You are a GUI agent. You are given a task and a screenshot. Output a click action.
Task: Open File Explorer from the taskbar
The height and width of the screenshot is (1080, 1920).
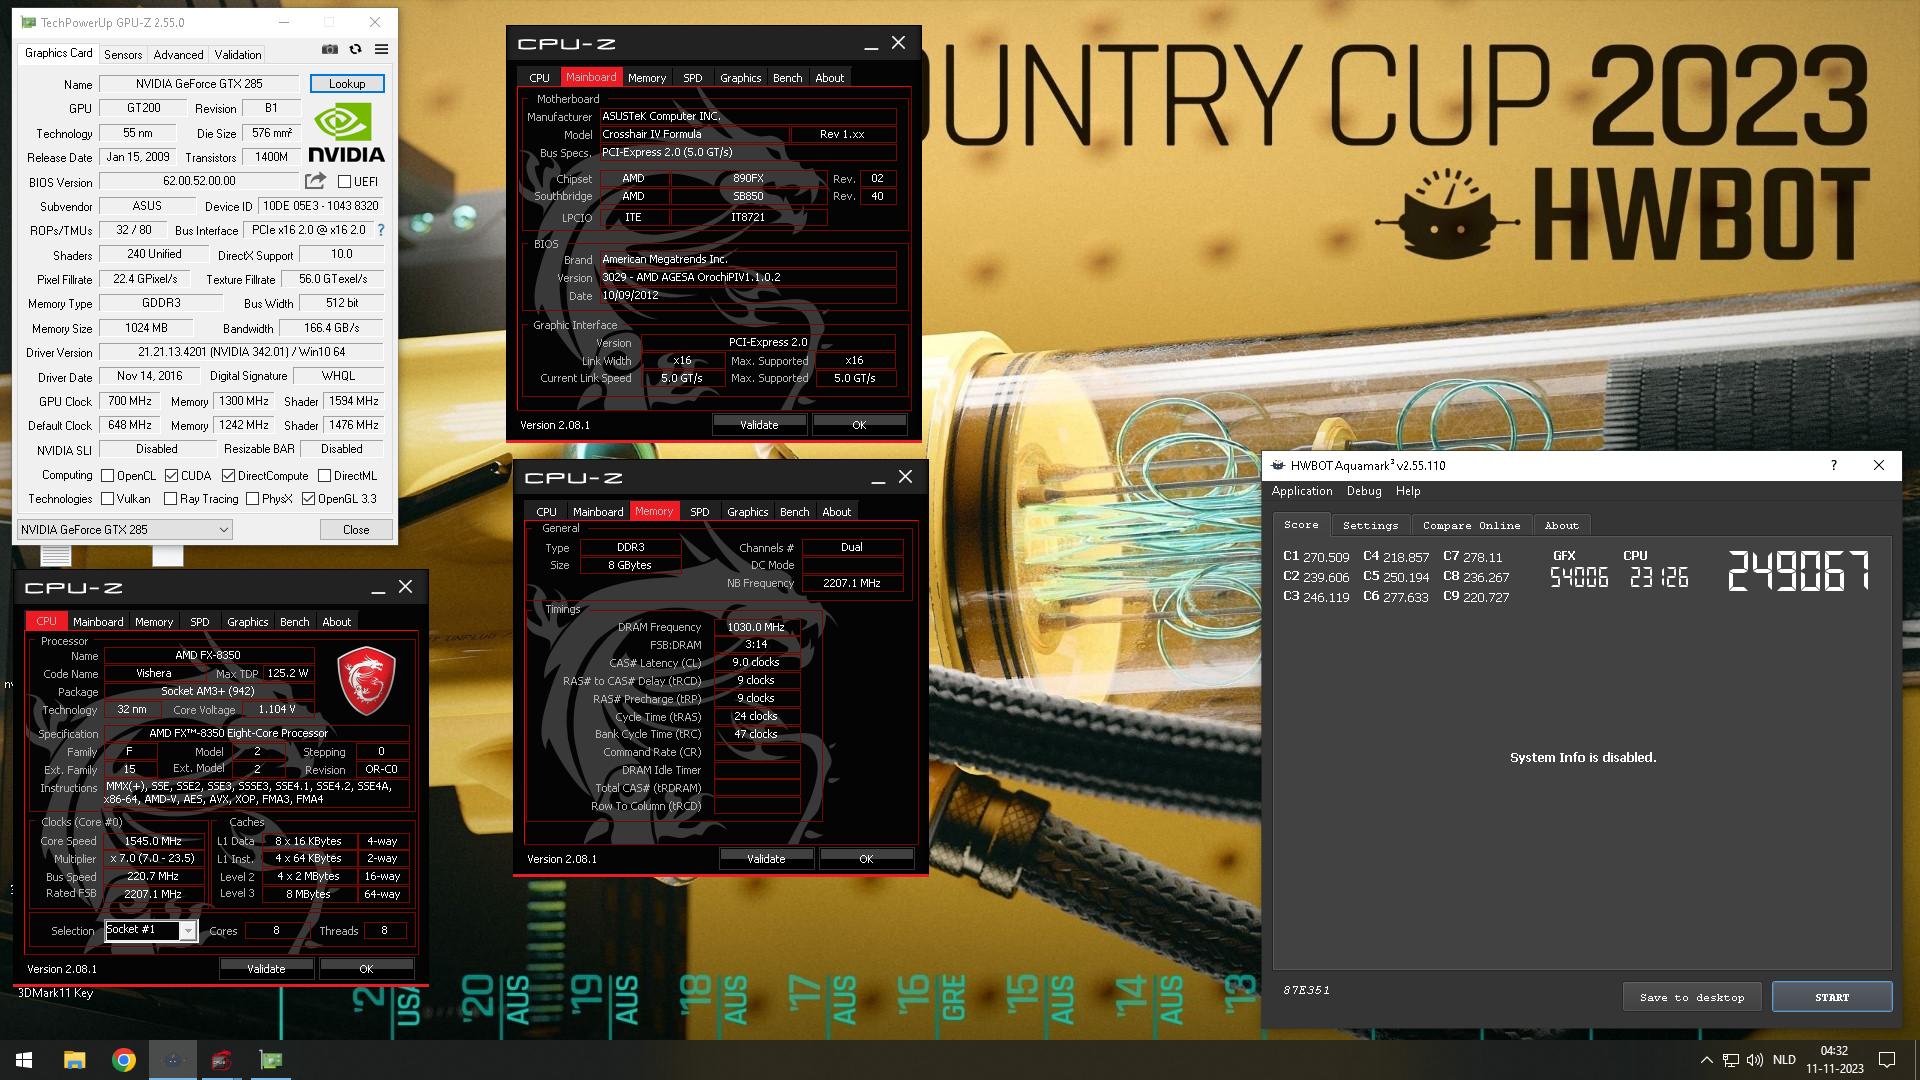(x=74, y=1060)
